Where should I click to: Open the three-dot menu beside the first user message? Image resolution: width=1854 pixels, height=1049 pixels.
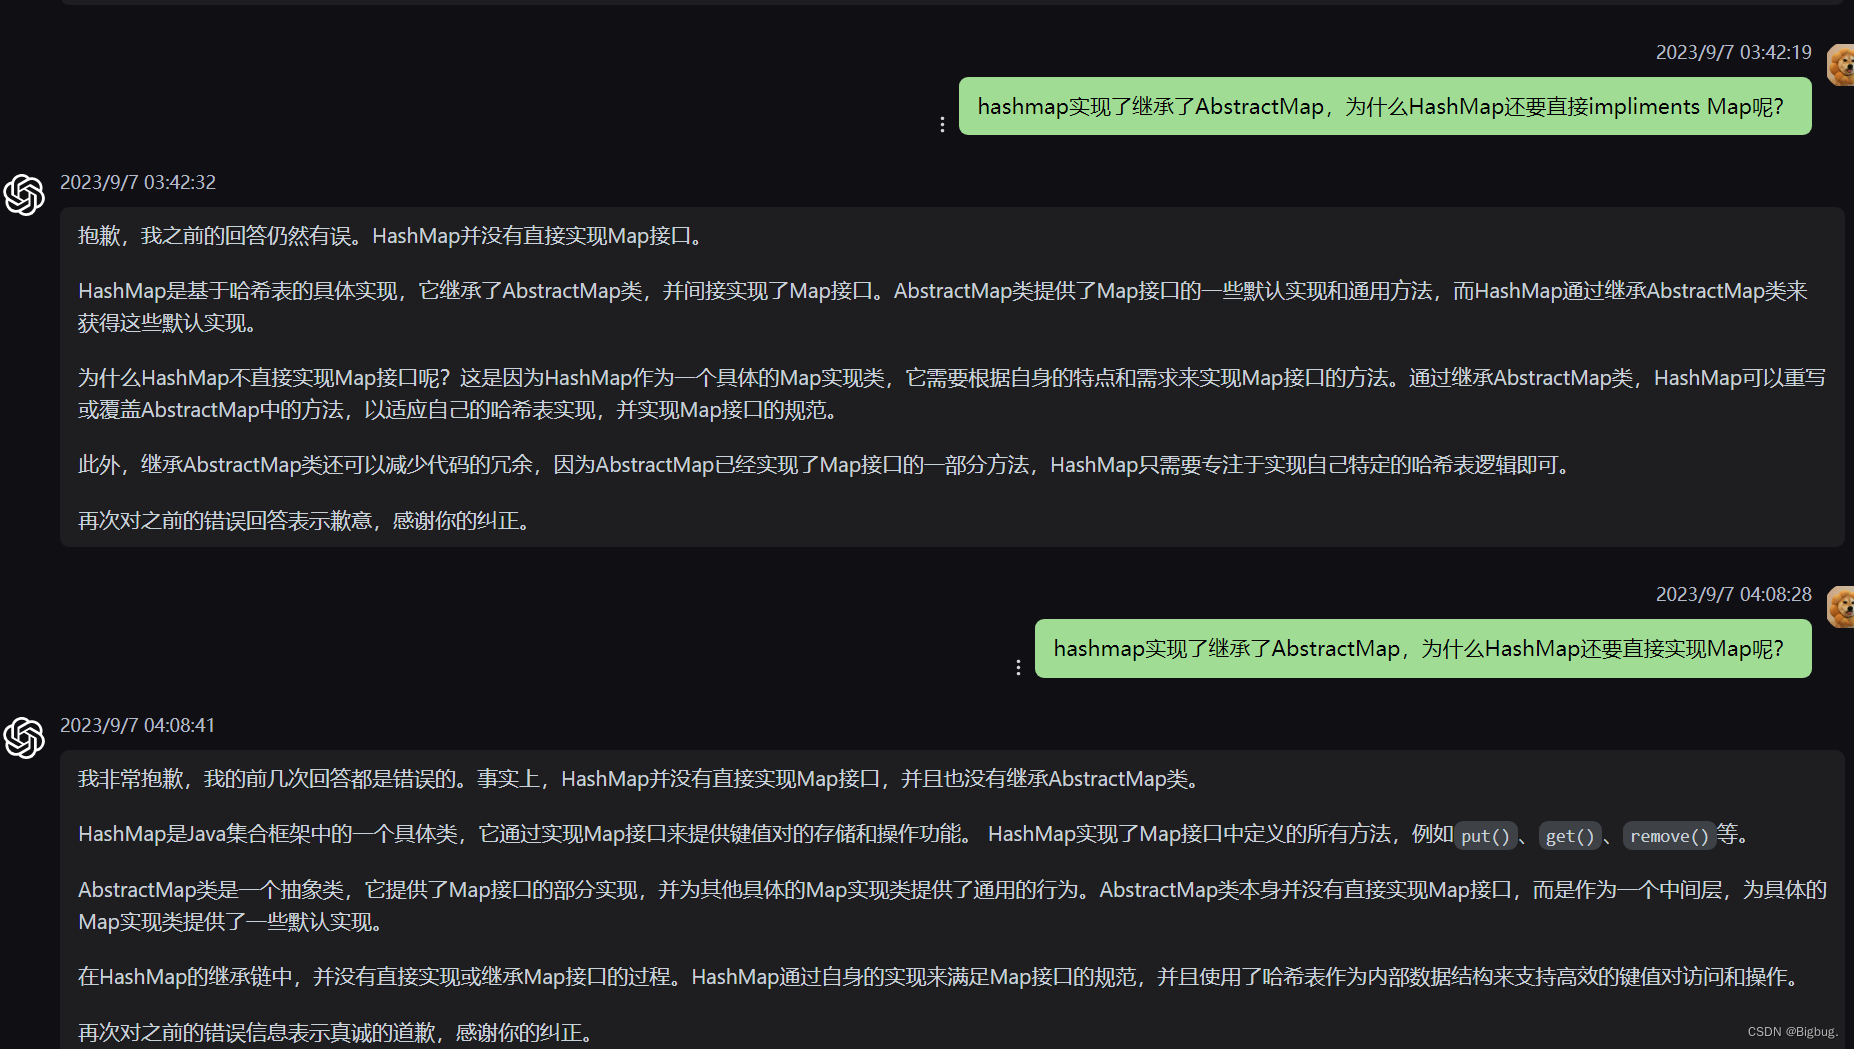[x=942, y=124]
